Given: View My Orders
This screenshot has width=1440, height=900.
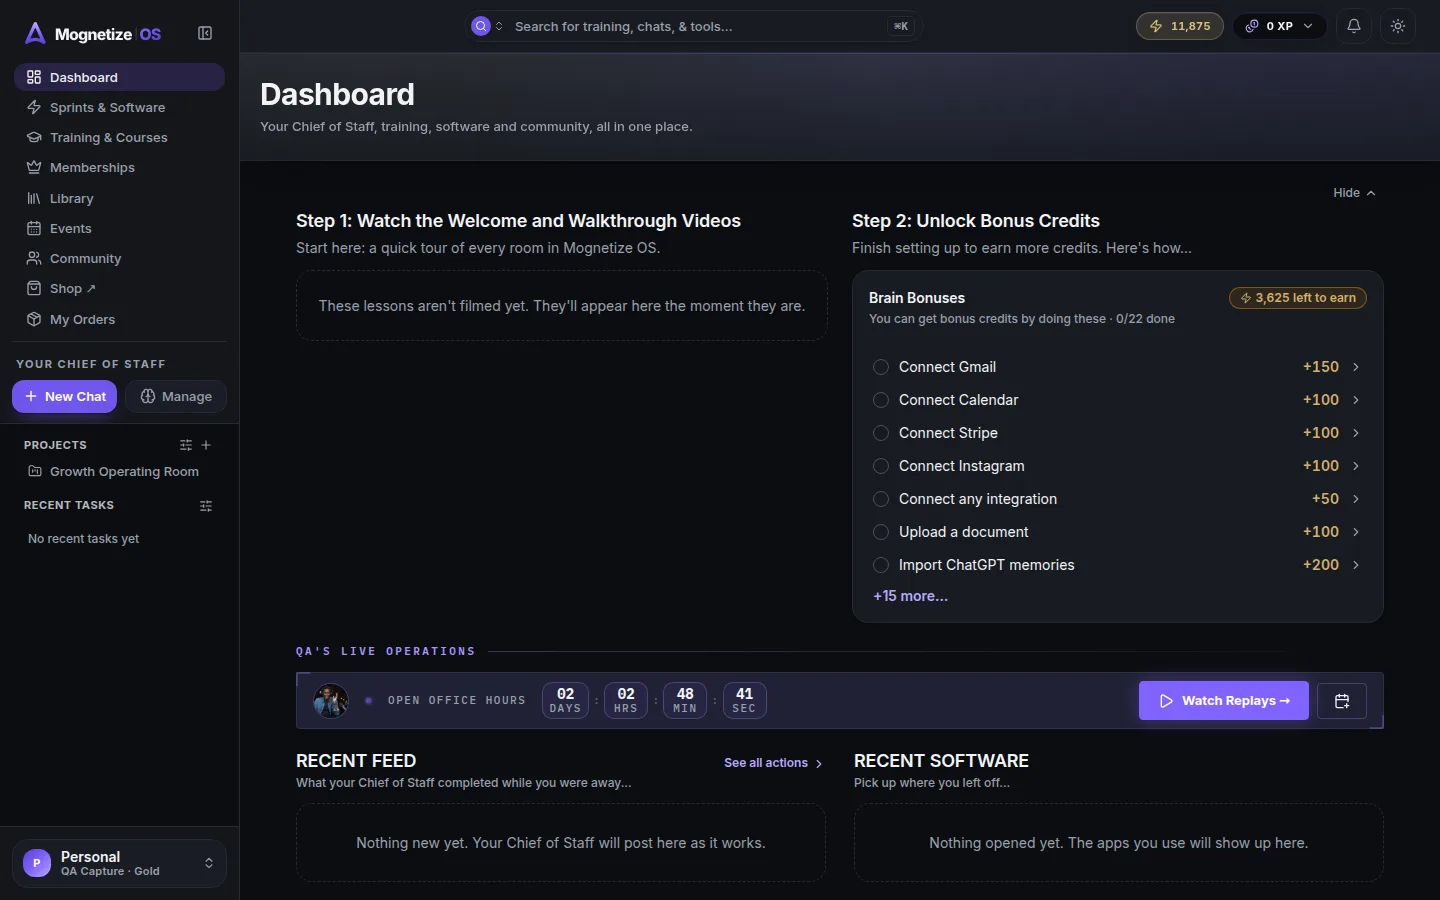Looking at the screenshot, I should click(x=119, y=319).
